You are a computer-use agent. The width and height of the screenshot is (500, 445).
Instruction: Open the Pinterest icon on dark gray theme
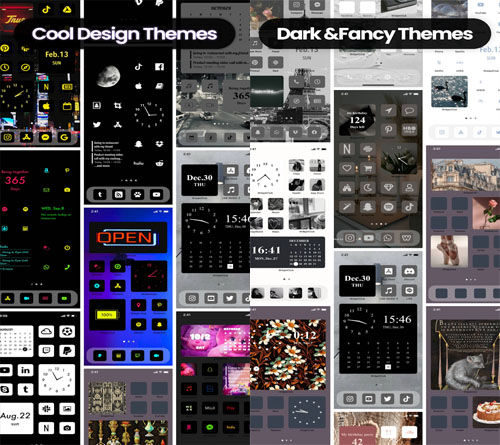point(389,129)
